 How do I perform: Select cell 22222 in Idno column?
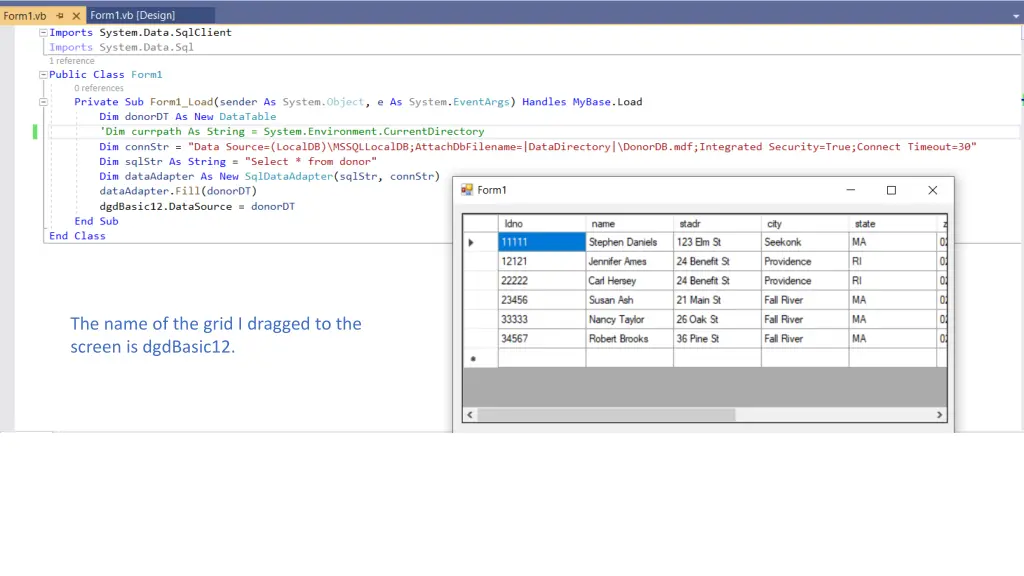pyautogui.click(x=542, y=281)
